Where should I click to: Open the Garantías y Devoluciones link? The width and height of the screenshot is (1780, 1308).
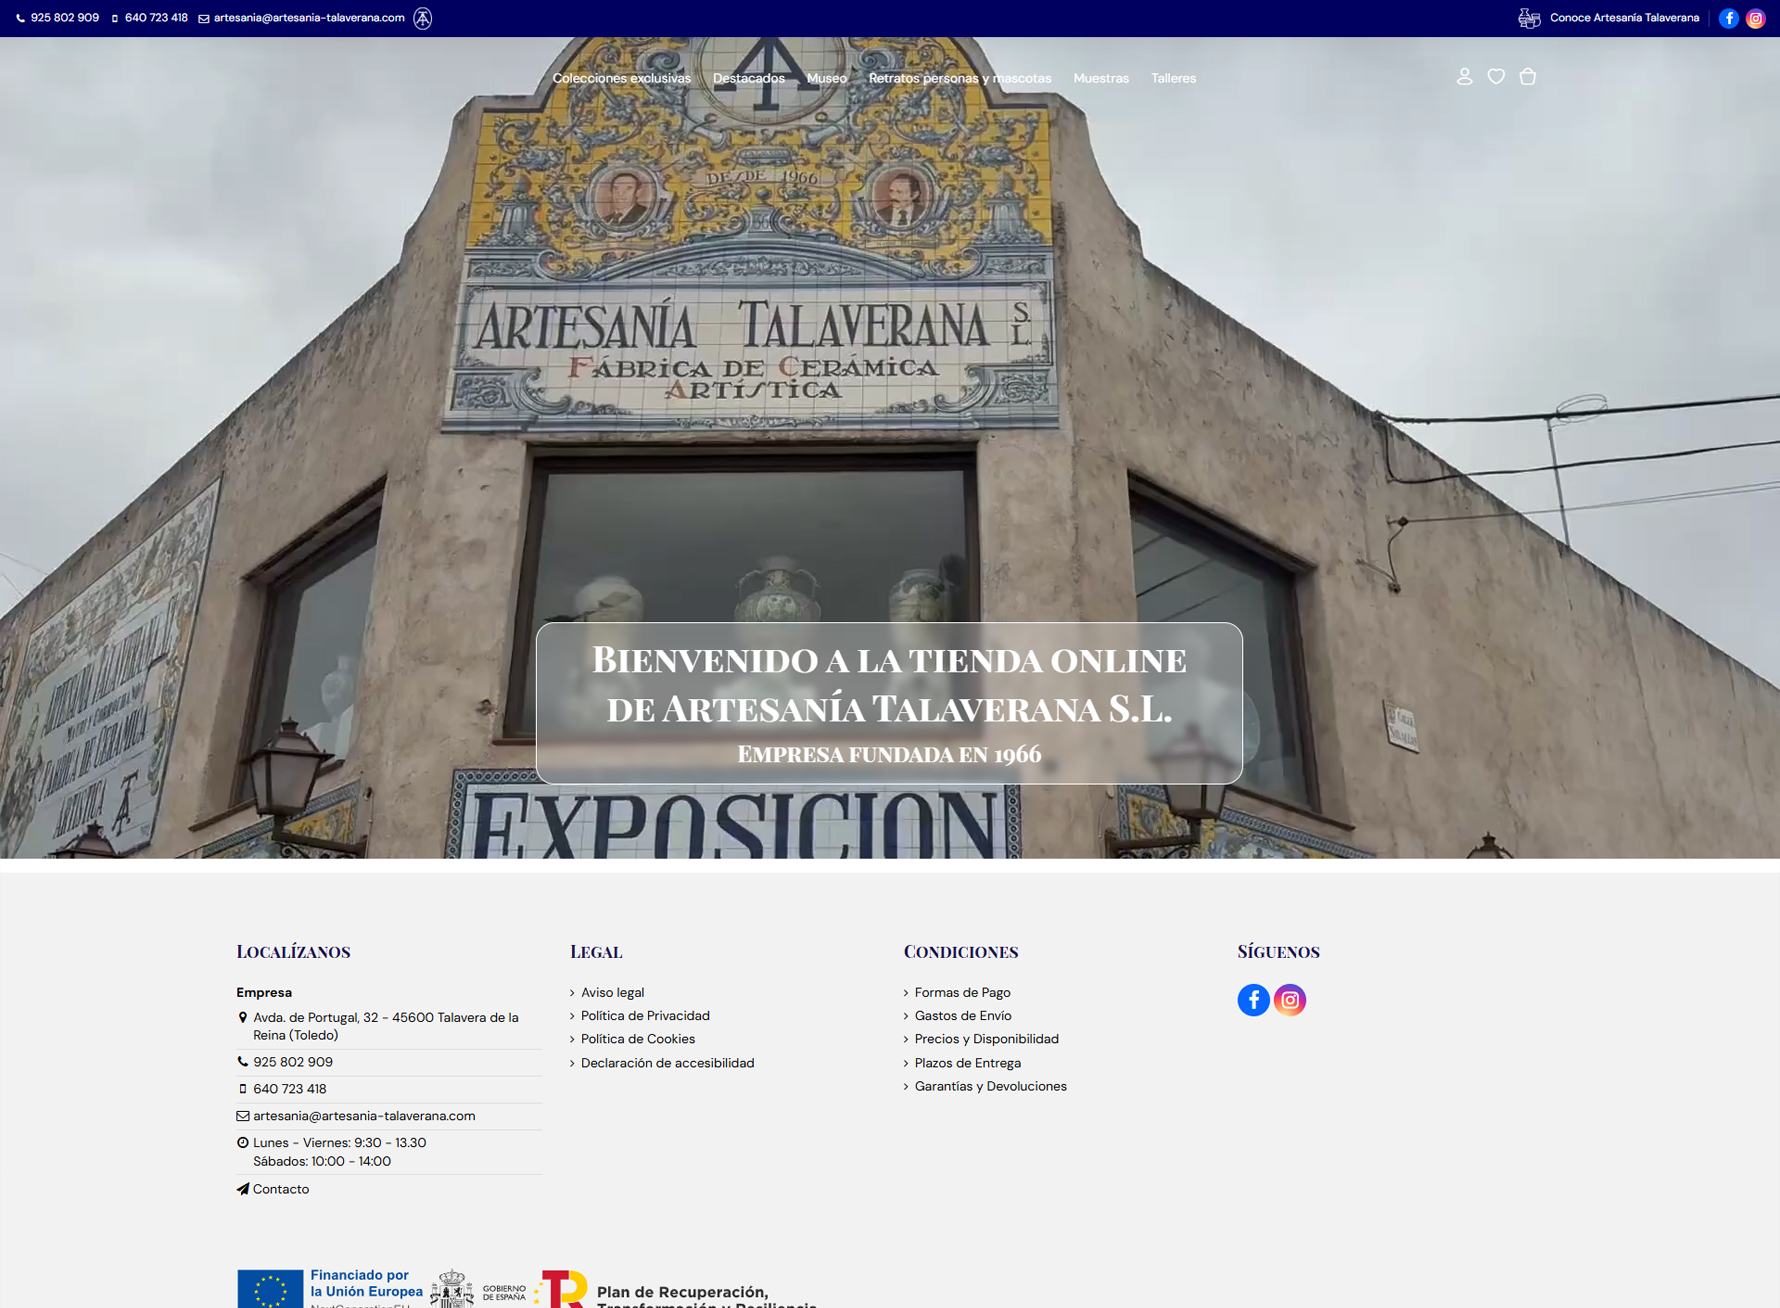(x=990, y=1086)
